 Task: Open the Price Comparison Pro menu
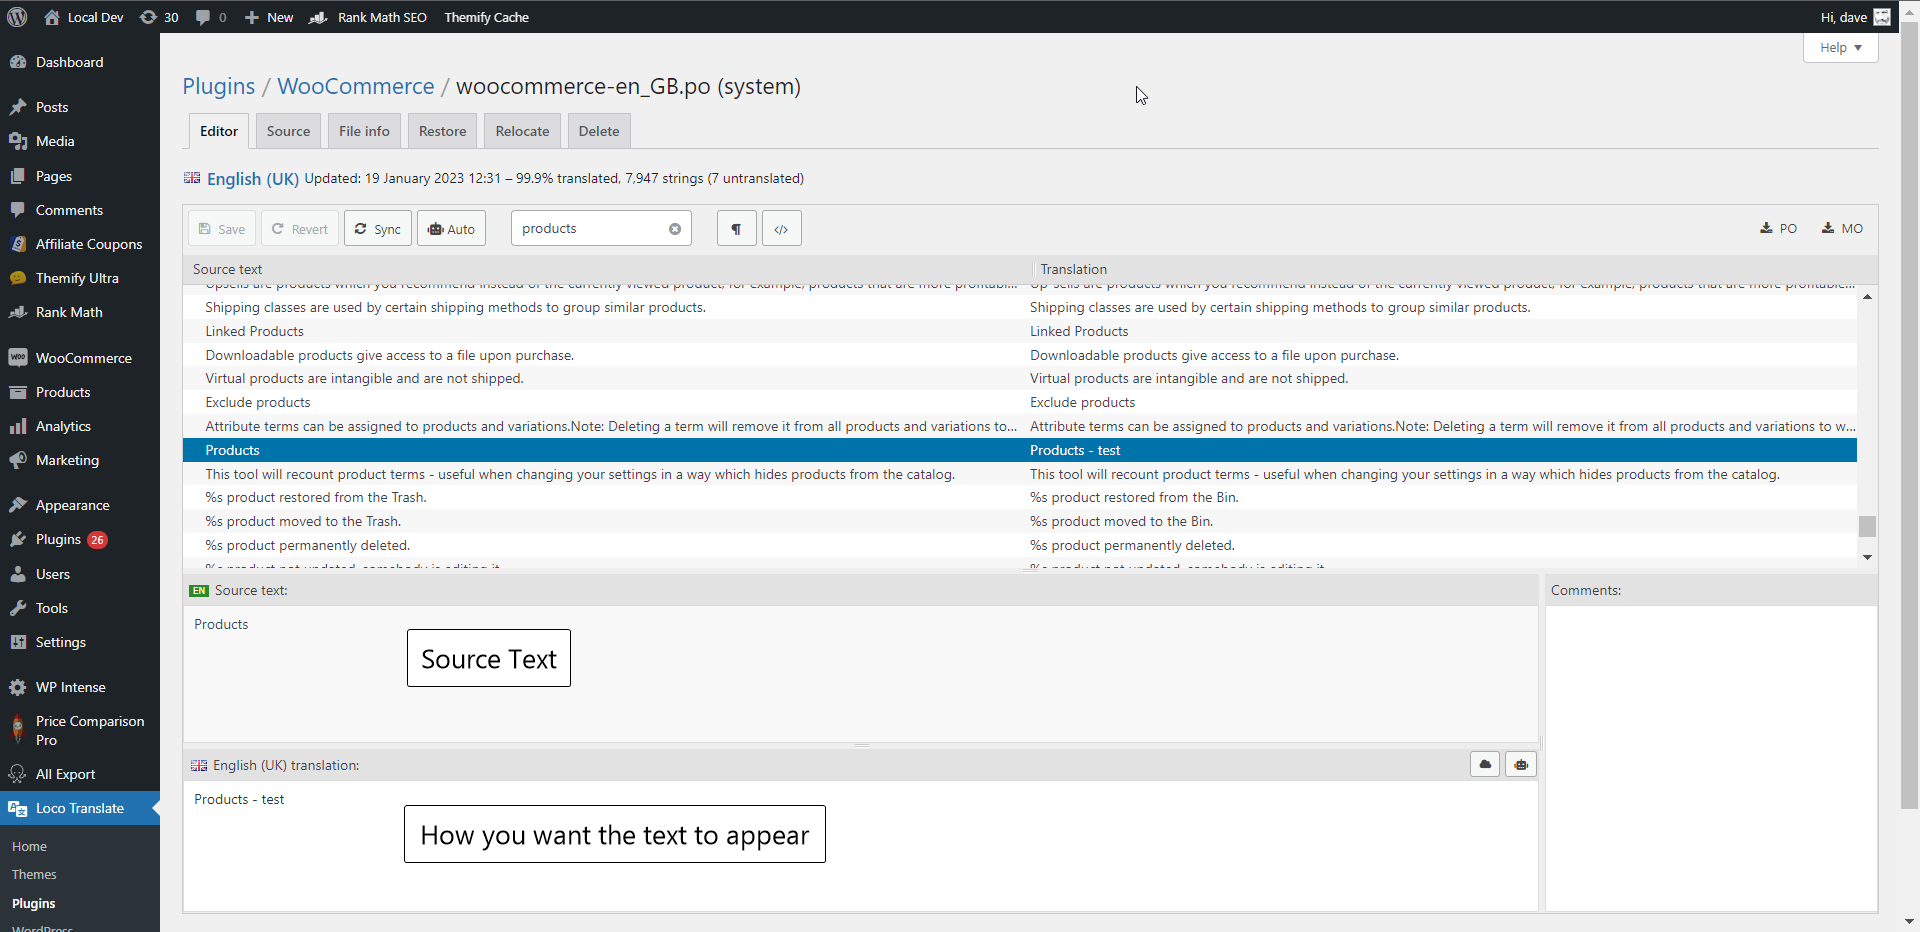click(x=80, y=731)
